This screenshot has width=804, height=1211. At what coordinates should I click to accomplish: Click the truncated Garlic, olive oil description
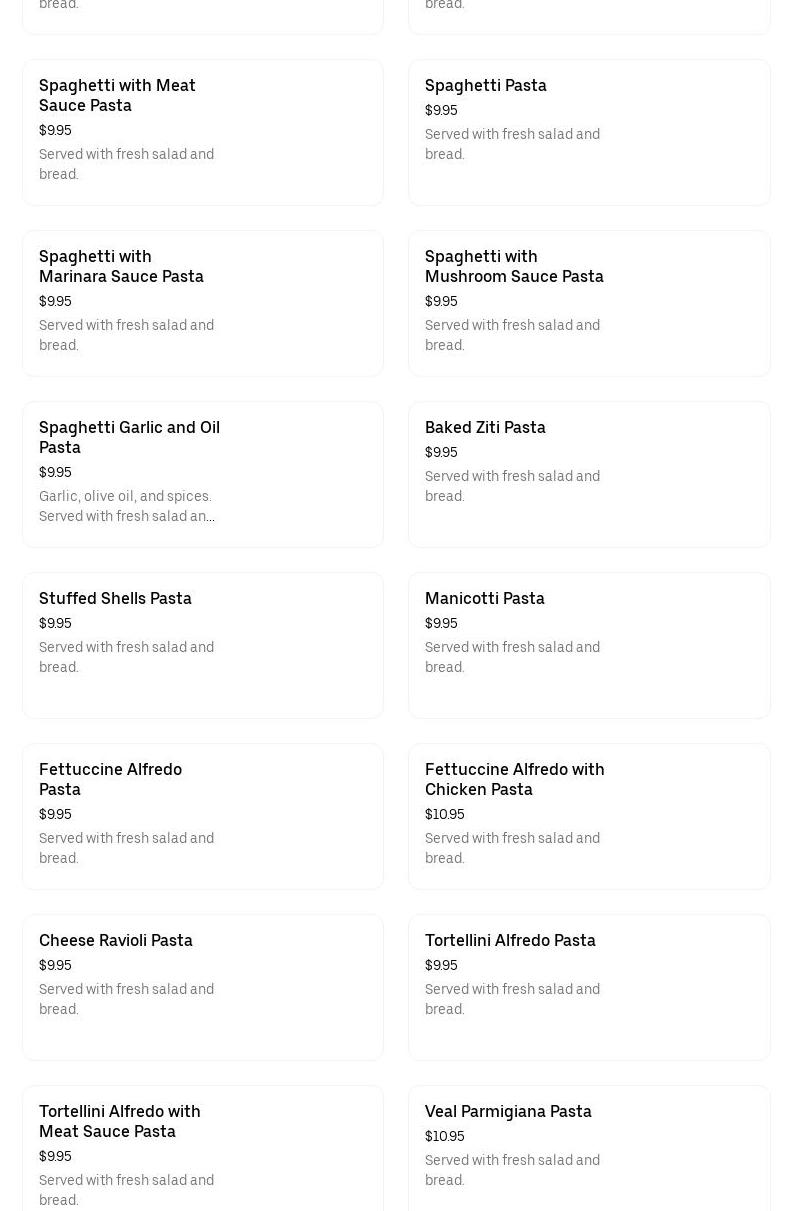(127, 507)
